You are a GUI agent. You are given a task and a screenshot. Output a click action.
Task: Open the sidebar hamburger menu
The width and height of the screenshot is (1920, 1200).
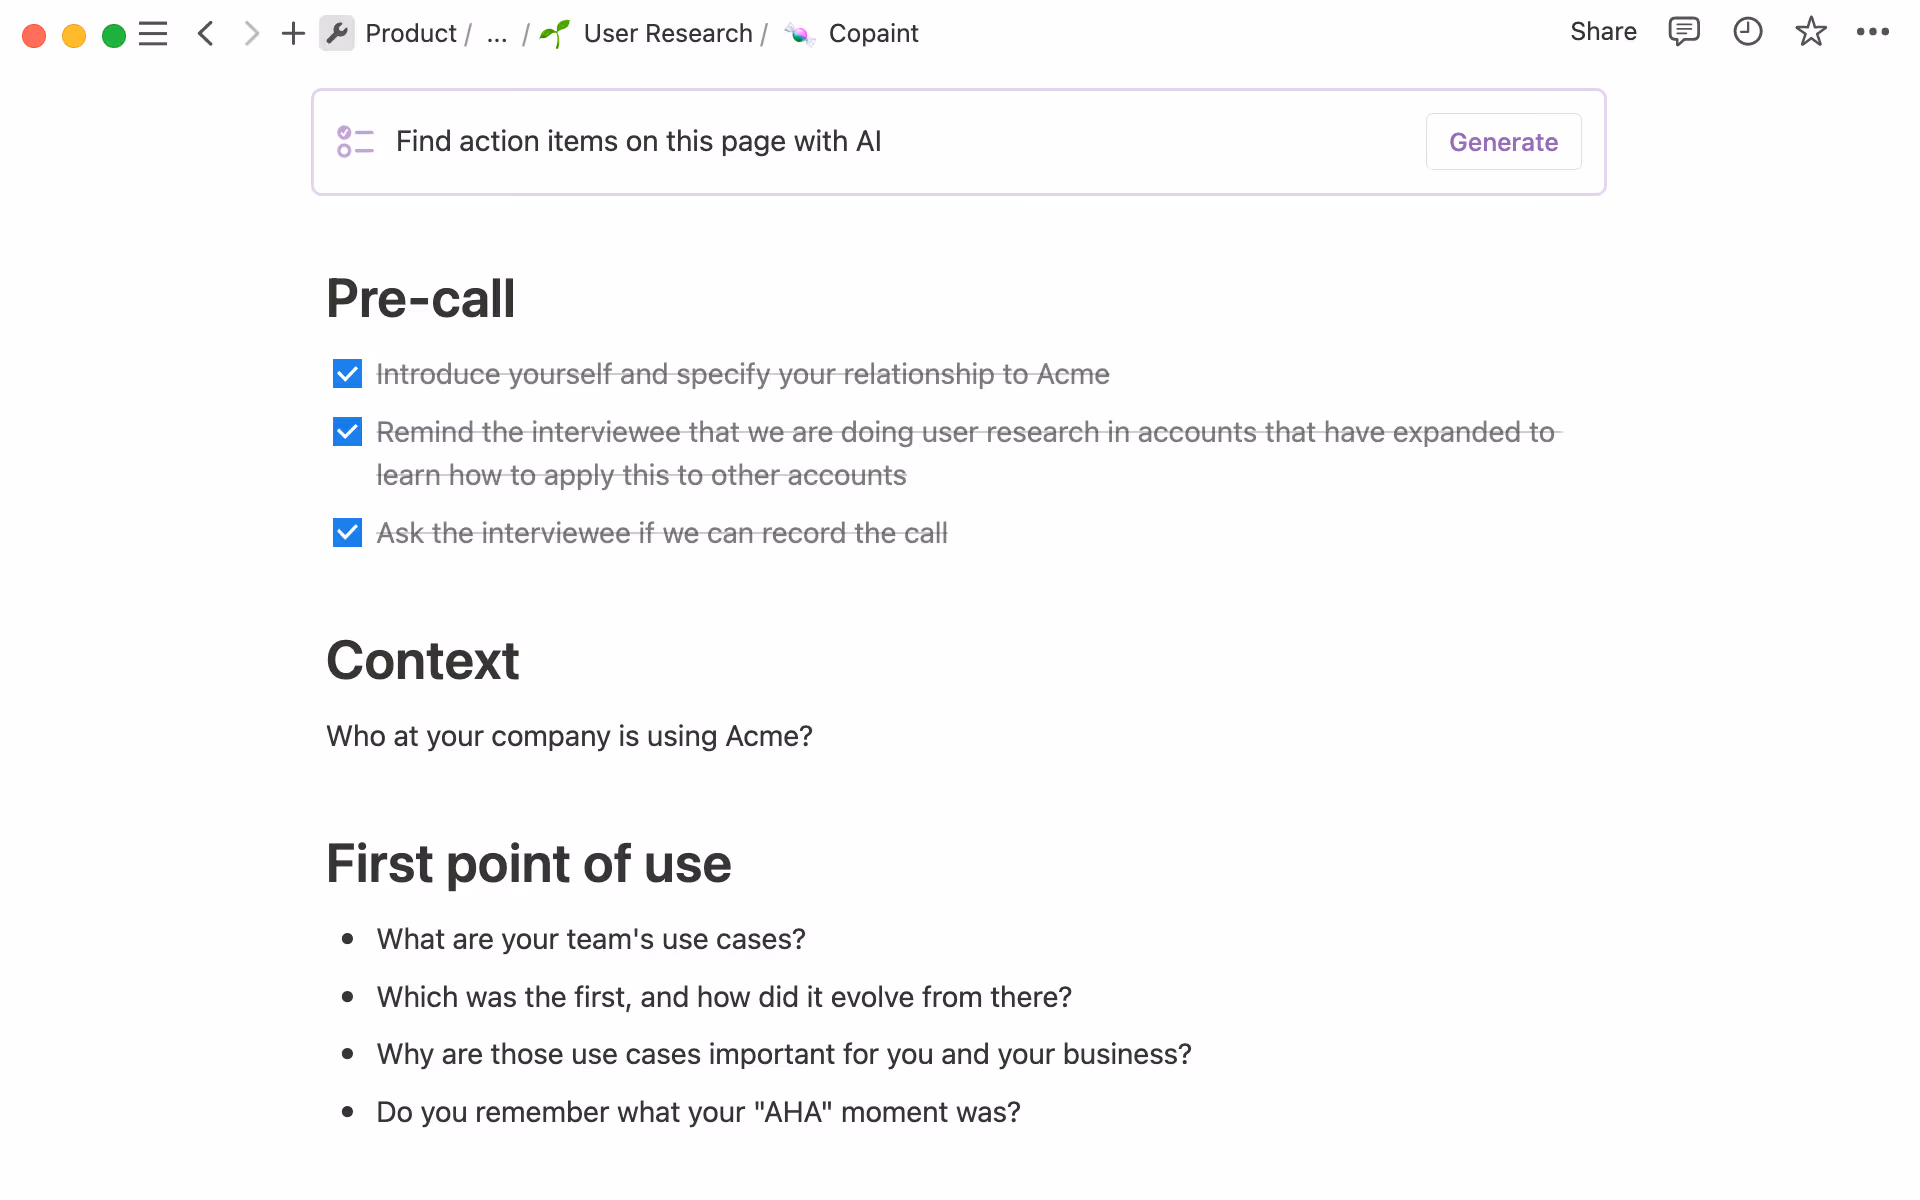(x=153, y=33)
